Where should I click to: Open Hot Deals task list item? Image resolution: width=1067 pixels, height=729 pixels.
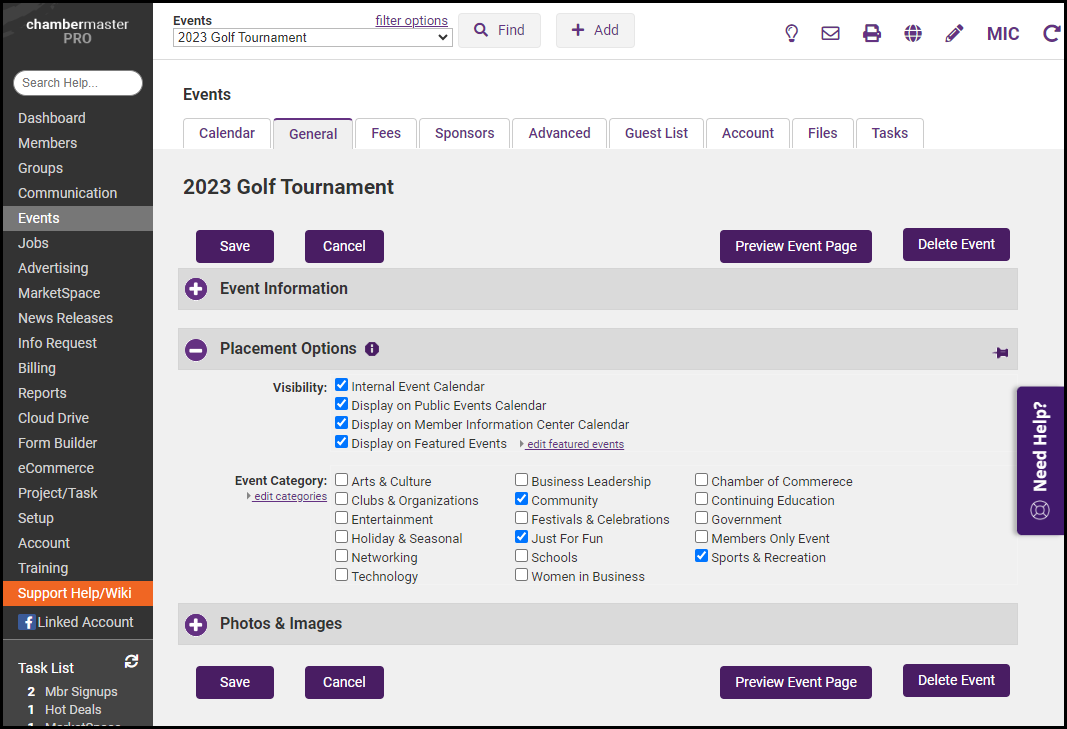pyautogui.click(x=73, y=710)
